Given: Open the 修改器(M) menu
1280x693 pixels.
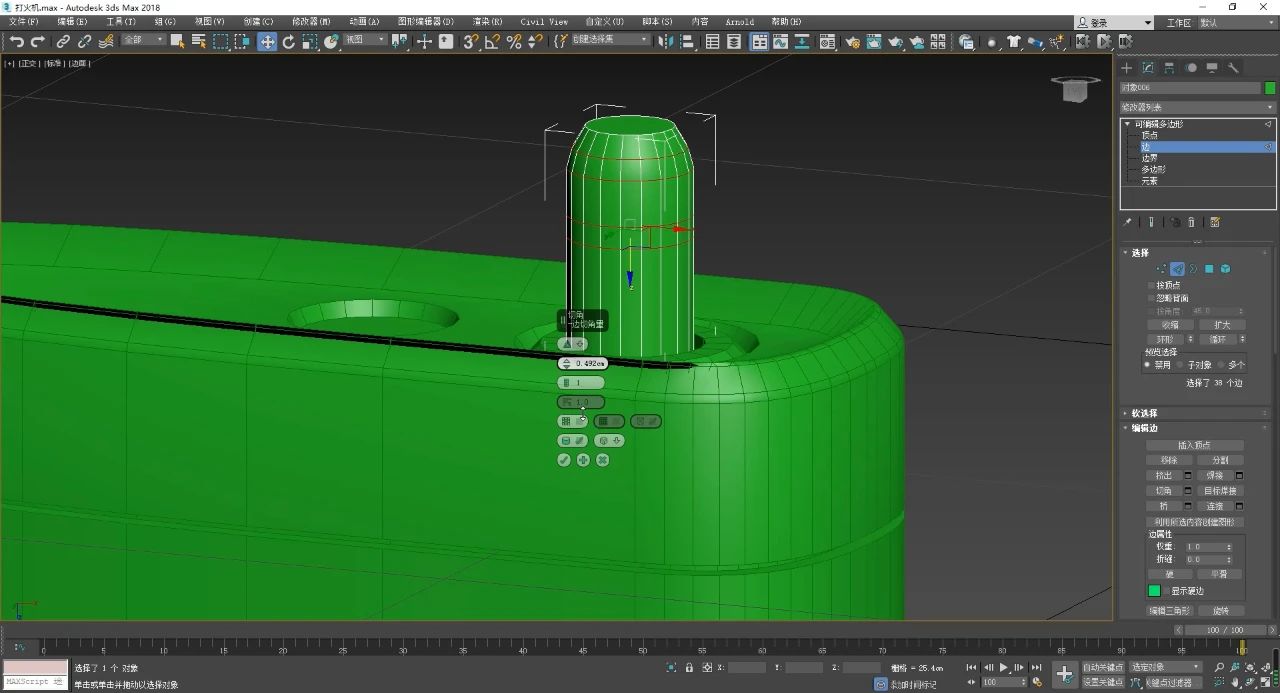Looking at the screenshot, I should point(311,21).
